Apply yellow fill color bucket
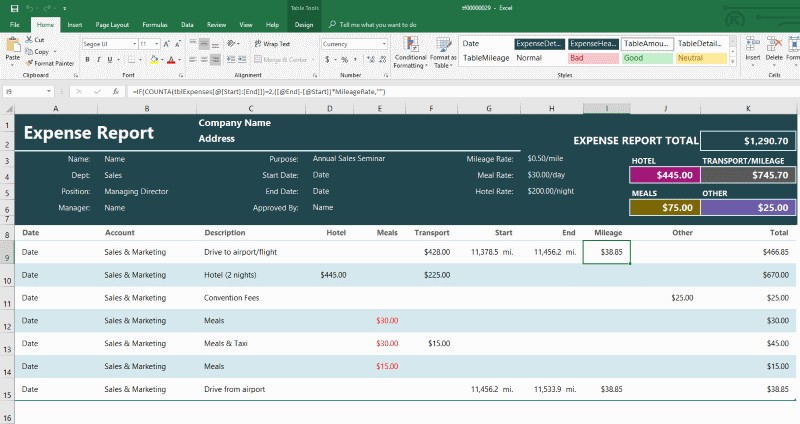This screenshot has height=424, width=800. click(154, 60)
